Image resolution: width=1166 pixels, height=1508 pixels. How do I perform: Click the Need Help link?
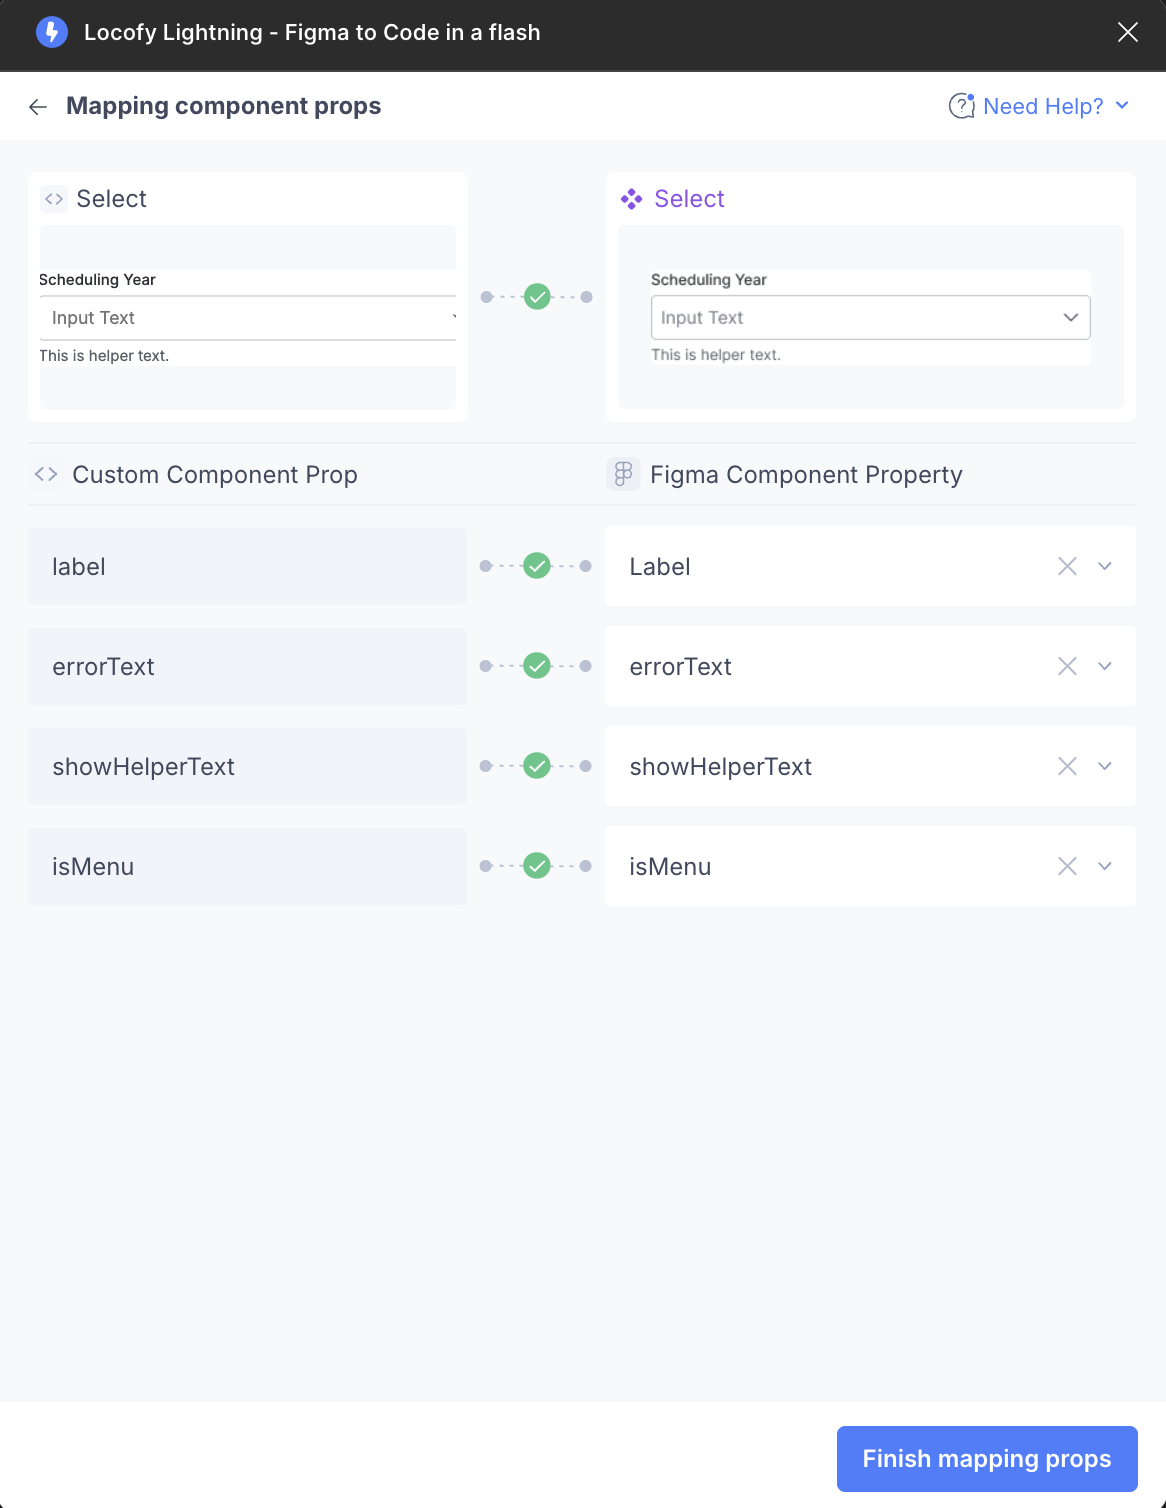click(x=1043, y=105)
